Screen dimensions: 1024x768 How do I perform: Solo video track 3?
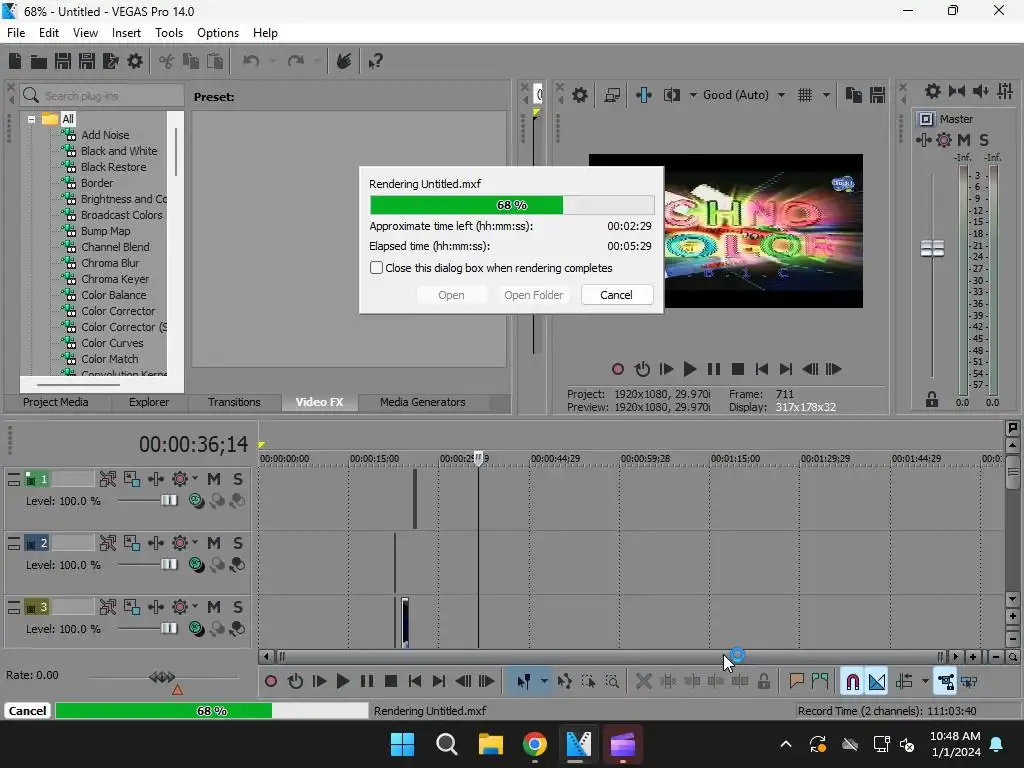coord(238,607)
